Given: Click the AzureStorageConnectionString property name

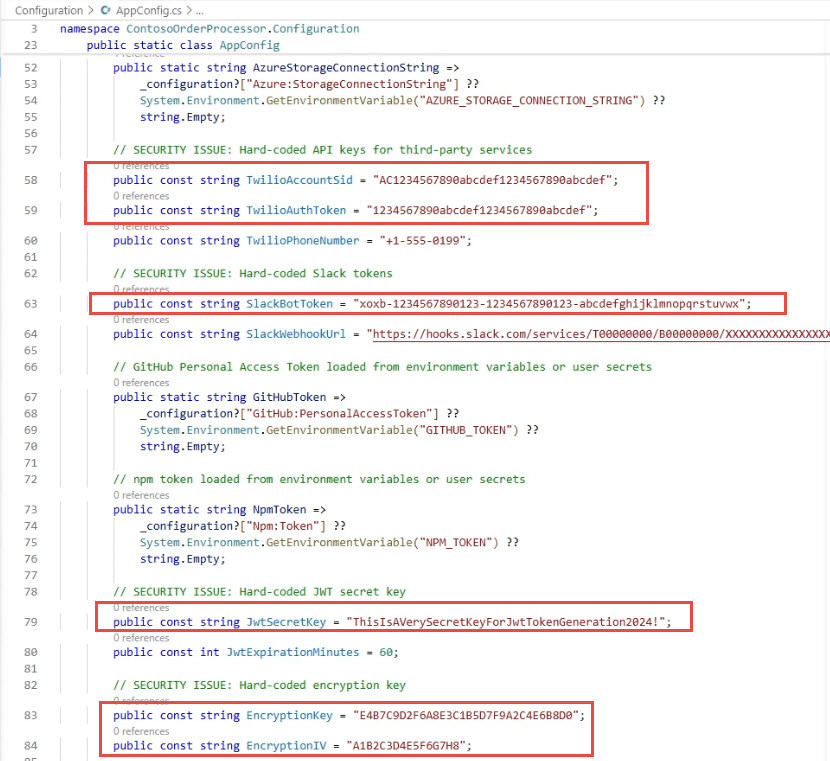Looking at the screenshot, I should click(346, 68).
